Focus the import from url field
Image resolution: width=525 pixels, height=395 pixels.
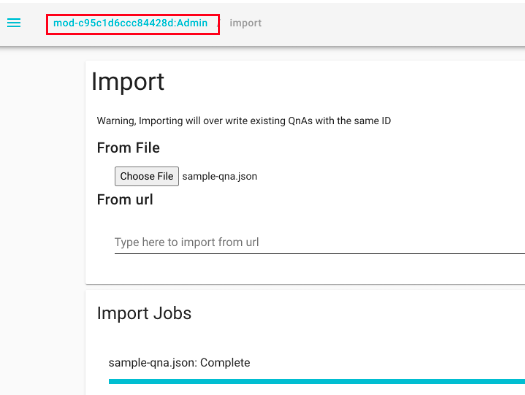320,242
